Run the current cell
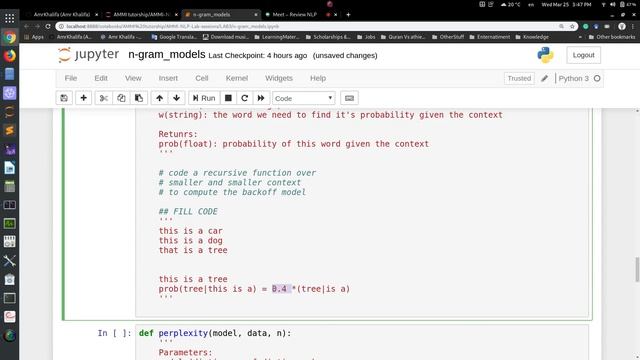This screenshot has height=360, width=640. pos(204,98)
